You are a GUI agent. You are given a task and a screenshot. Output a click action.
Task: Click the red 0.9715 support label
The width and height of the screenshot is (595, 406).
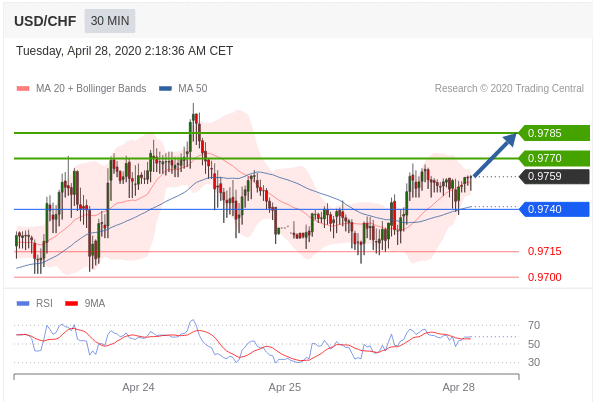pyautogui.click(x=545, y=251)
